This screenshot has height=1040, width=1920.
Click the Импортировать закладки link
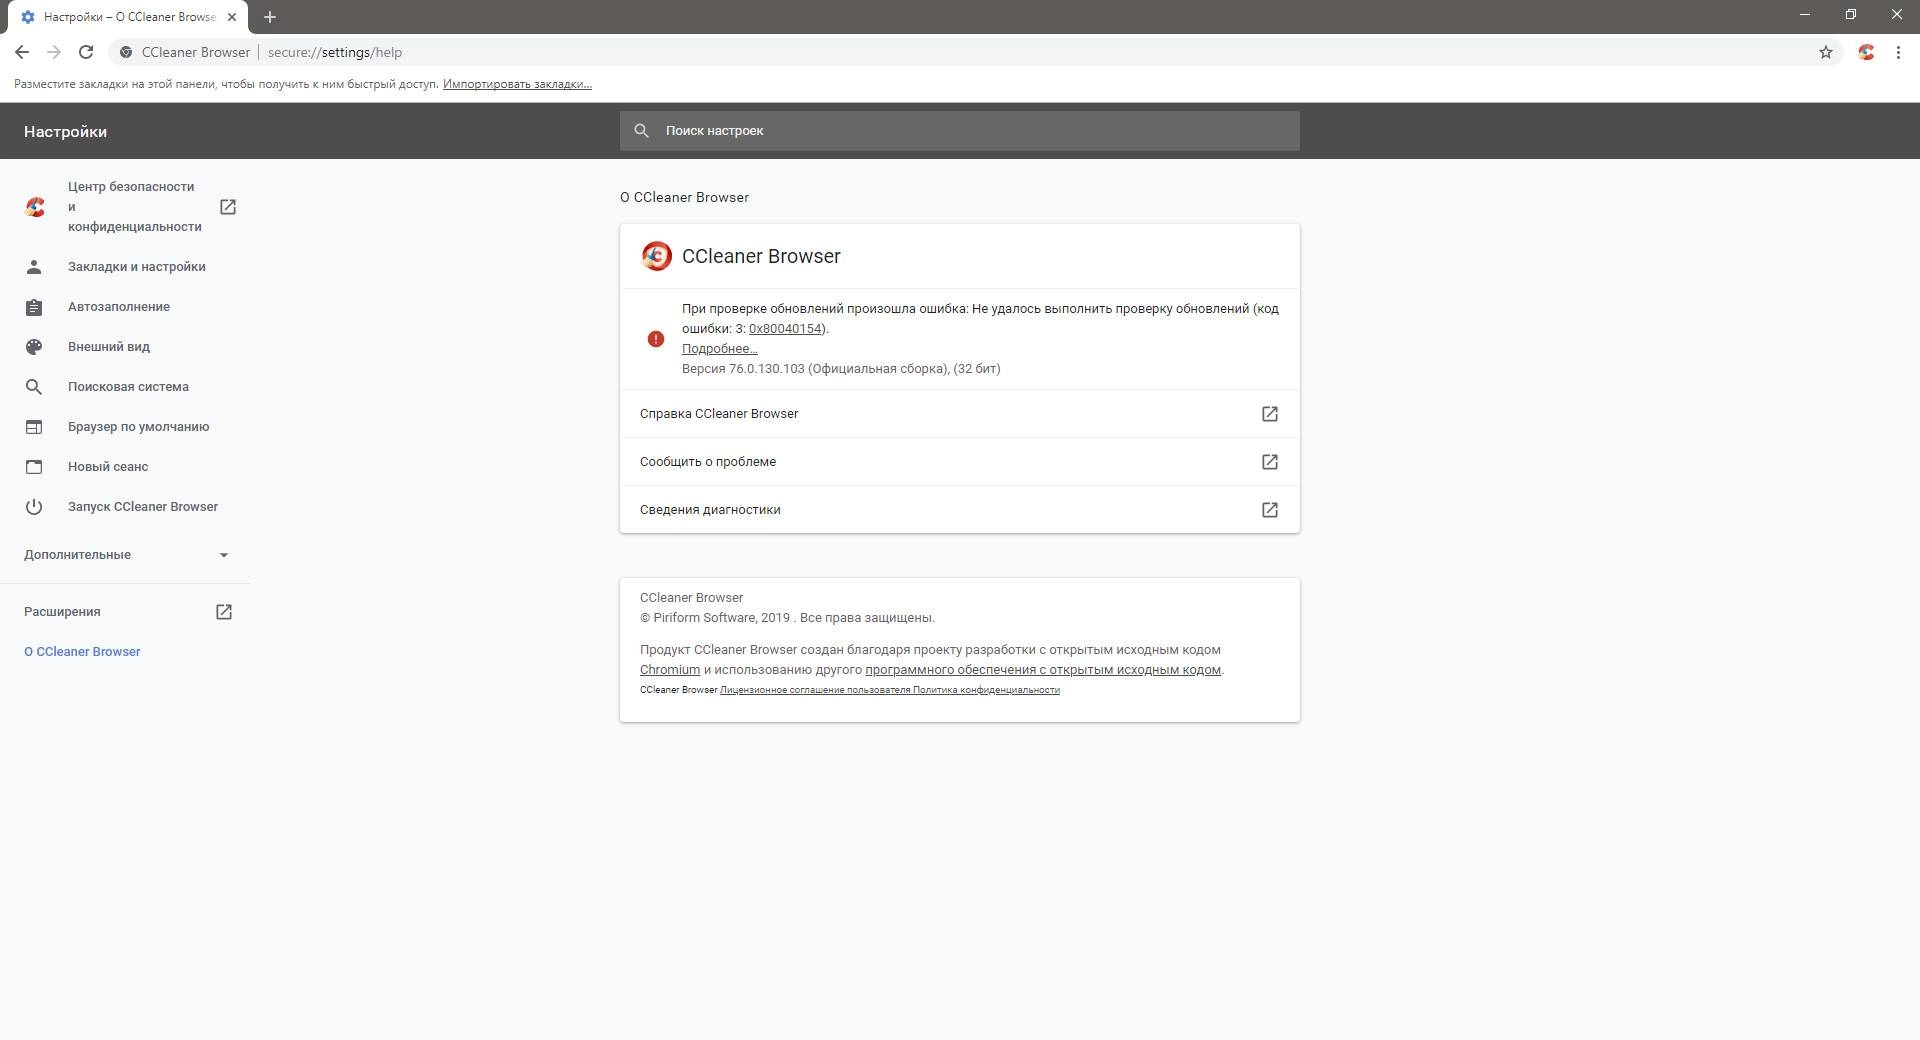[517, 84]
